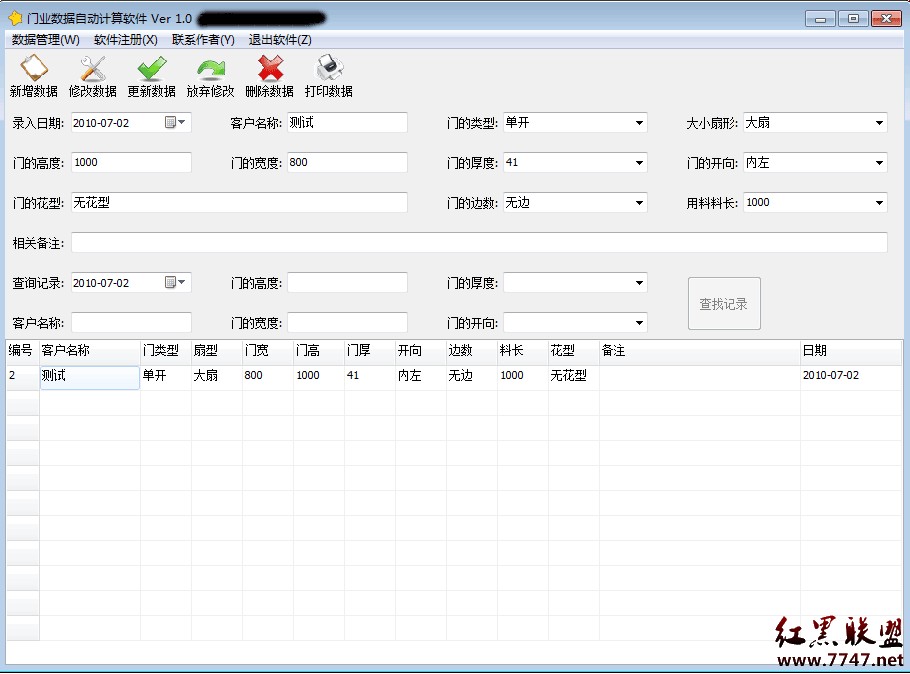The height and width of the screenshot is (674, 910).
Task: Click the 更新数据 green checkmark icon
Action: click(x=151, y=69)
